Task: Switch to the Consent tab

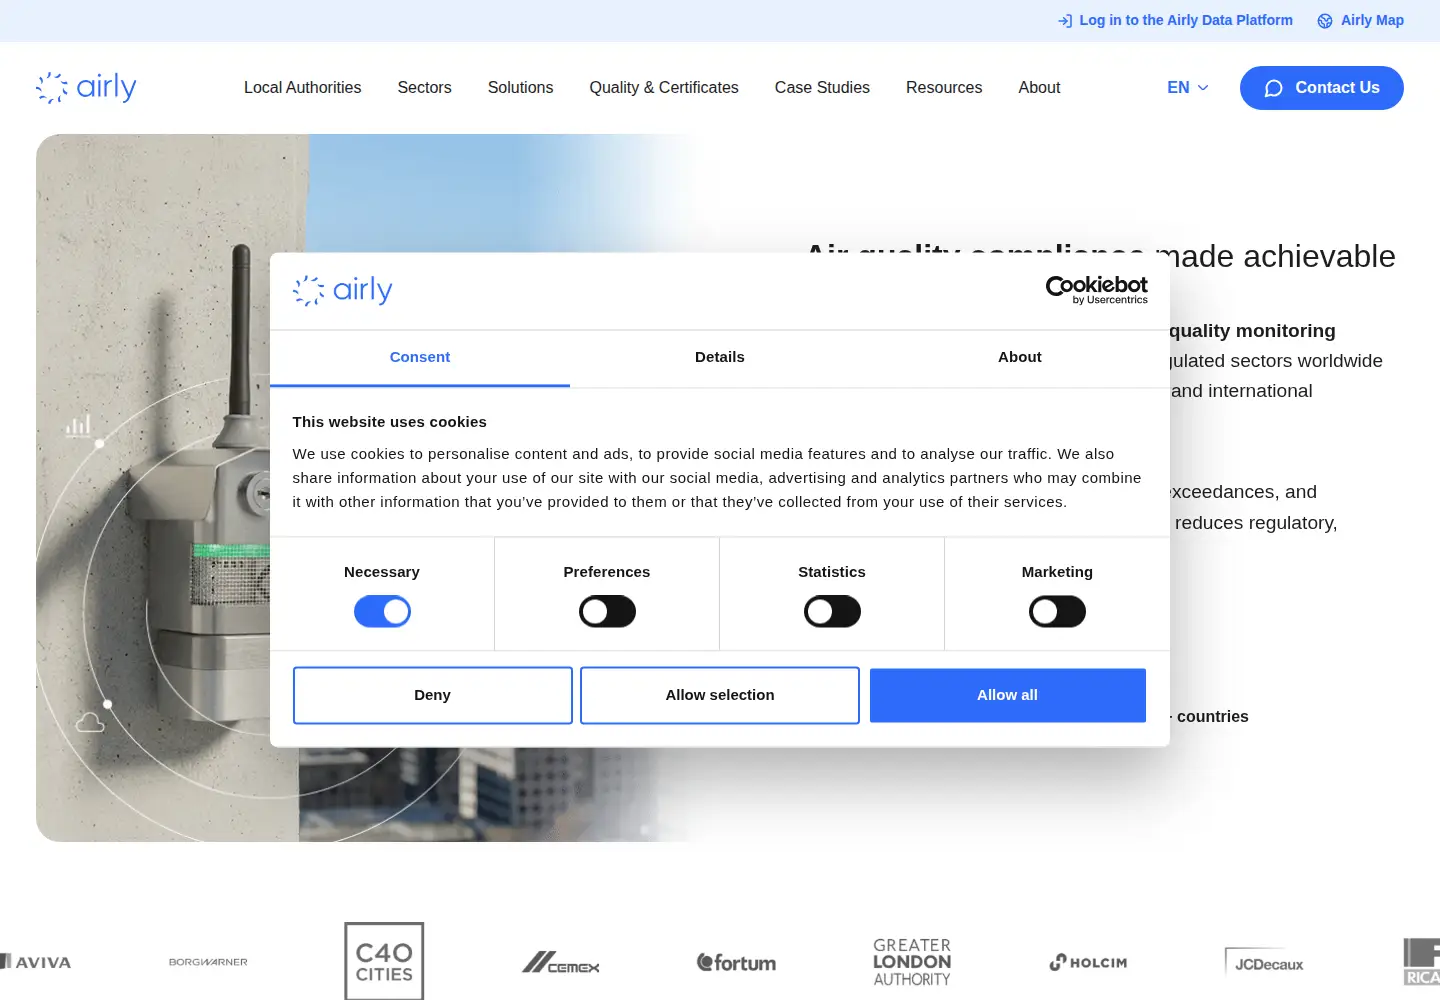Action: pos(420,358)
